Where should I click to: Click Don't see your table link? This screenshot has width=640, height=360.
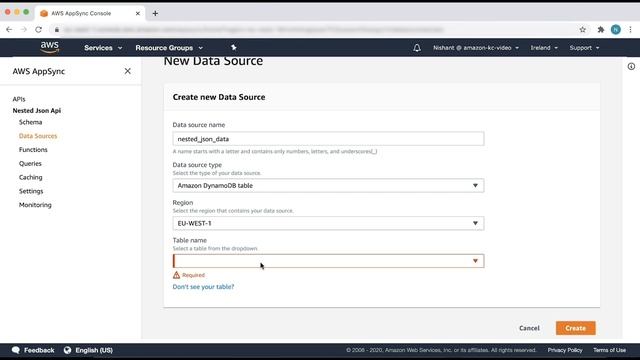203,287
